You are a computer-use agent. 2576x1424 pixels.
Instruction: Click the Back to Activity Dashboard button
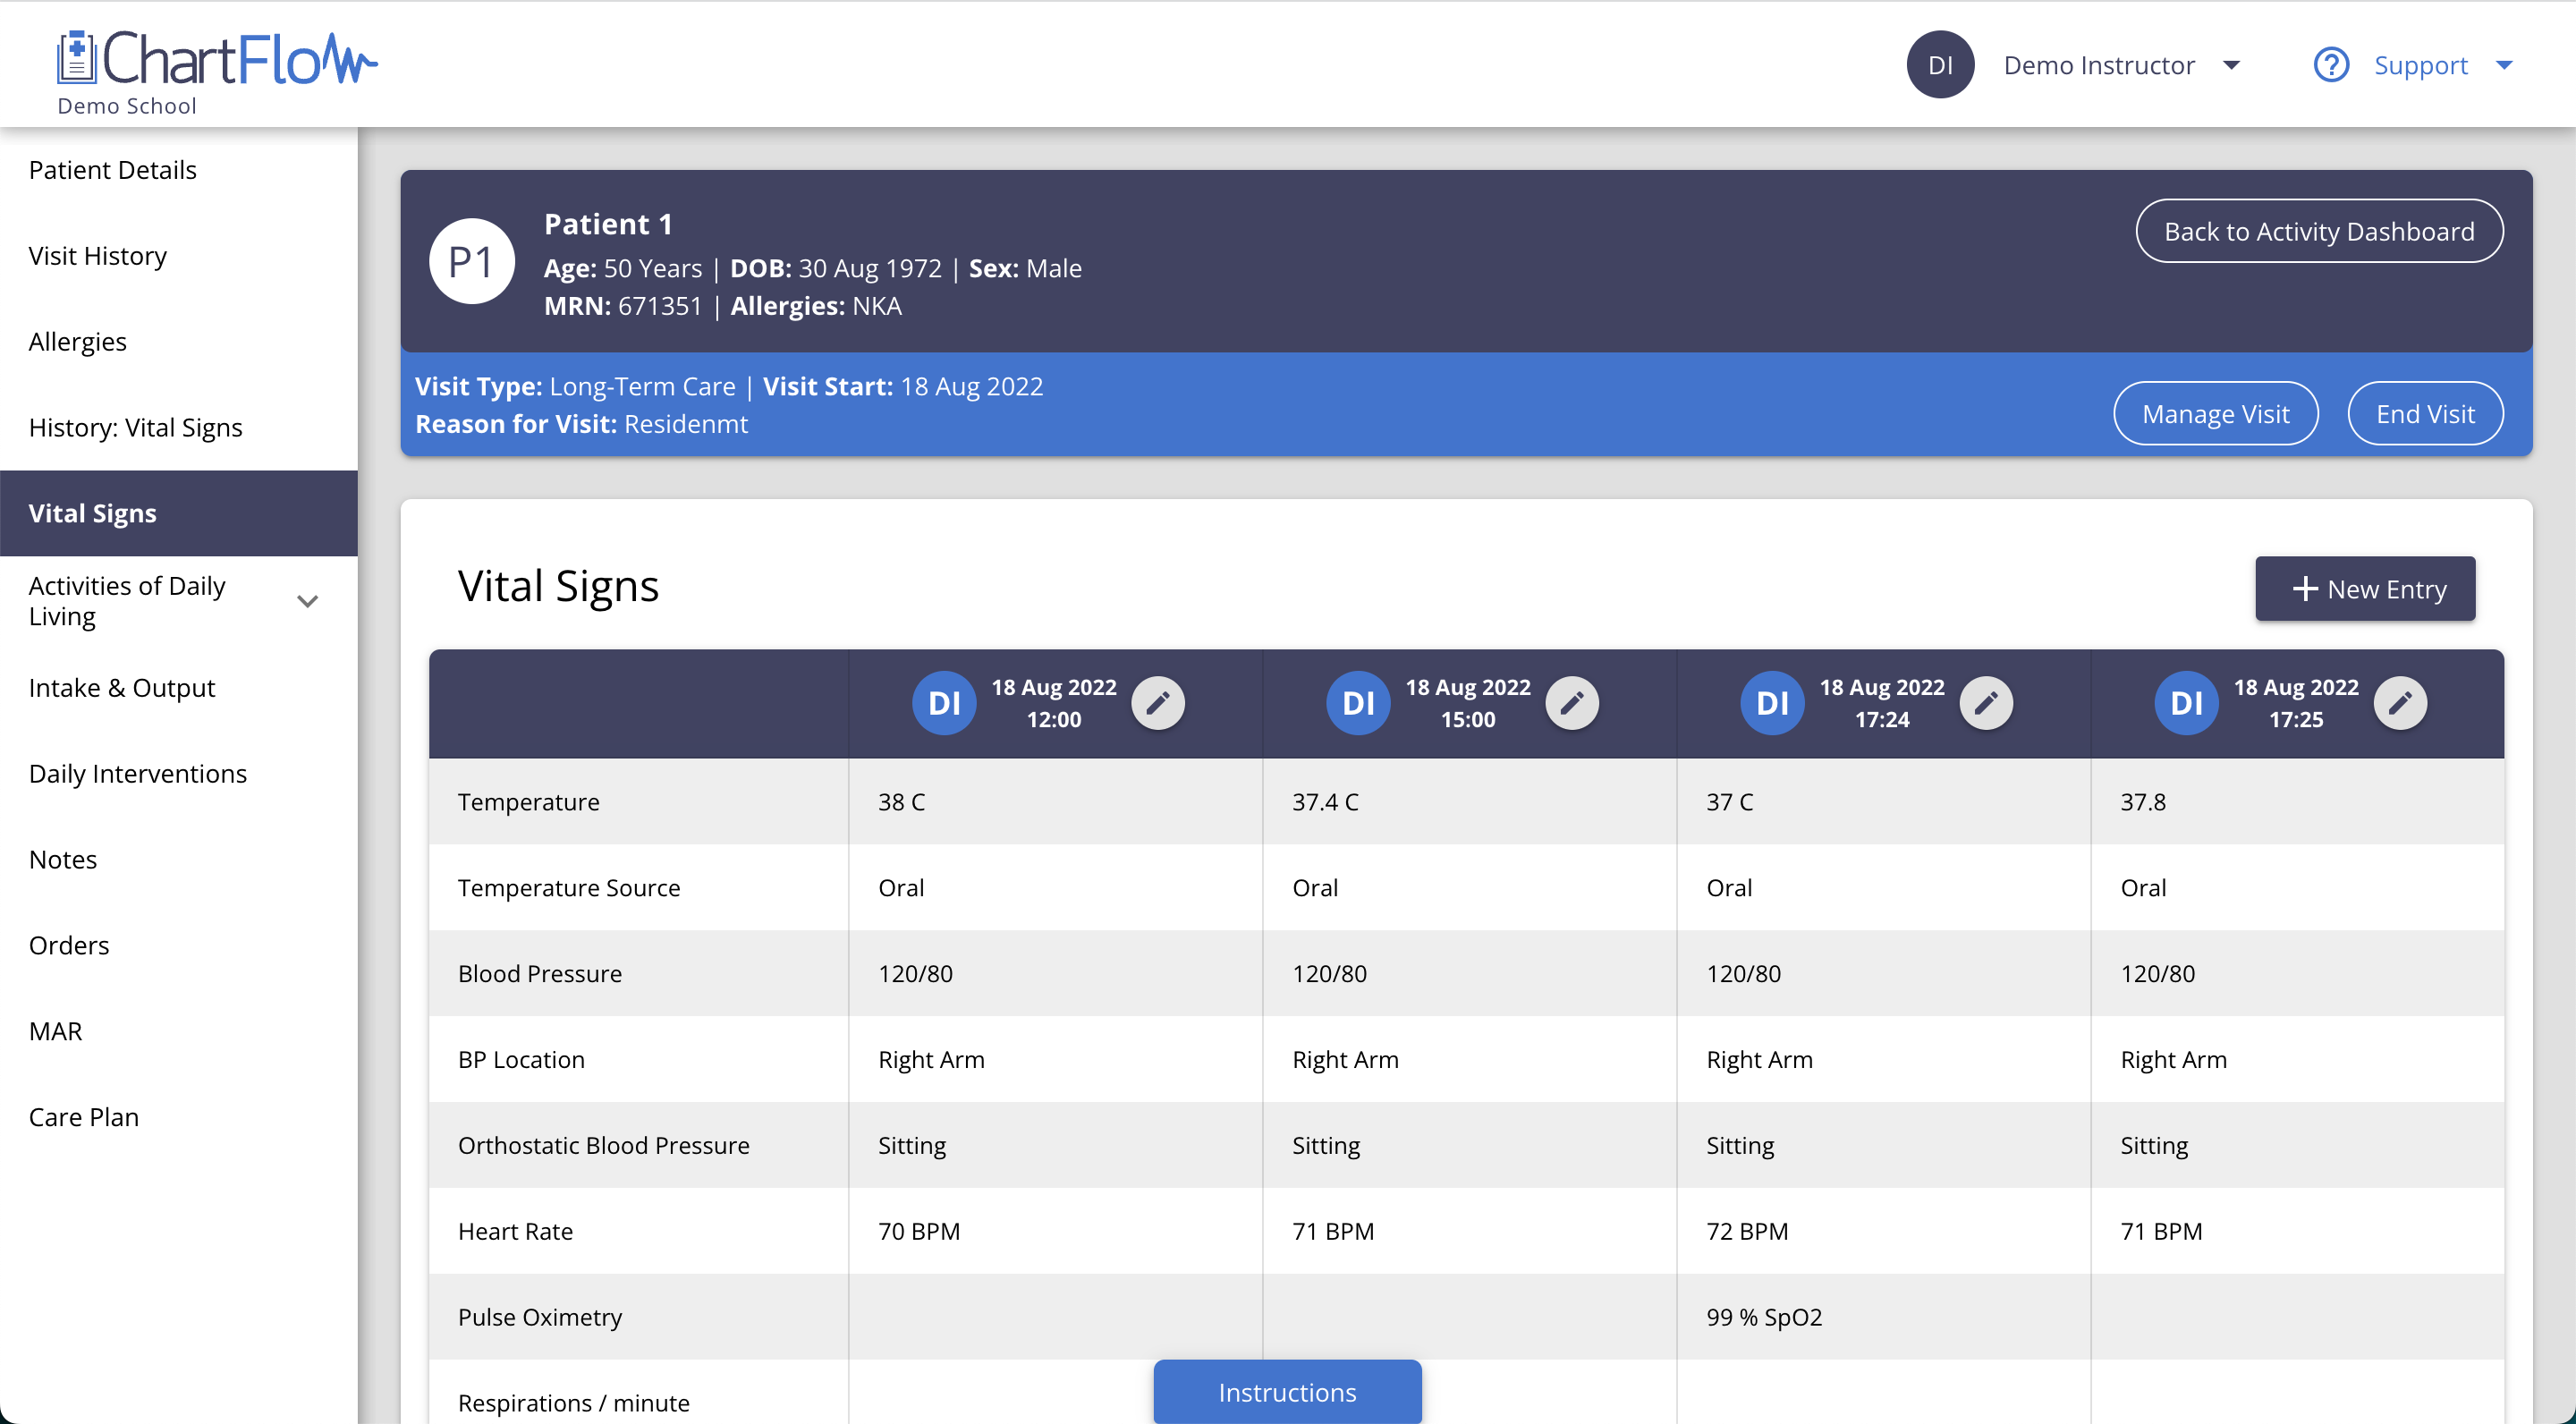click(2320, 232)
